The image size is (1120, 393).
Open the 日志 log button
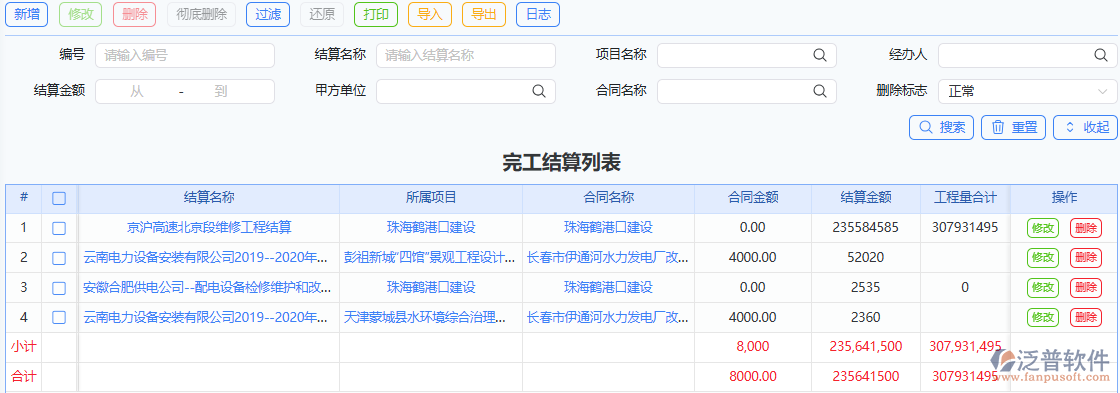pyautogui.click(x=538, y=14)
